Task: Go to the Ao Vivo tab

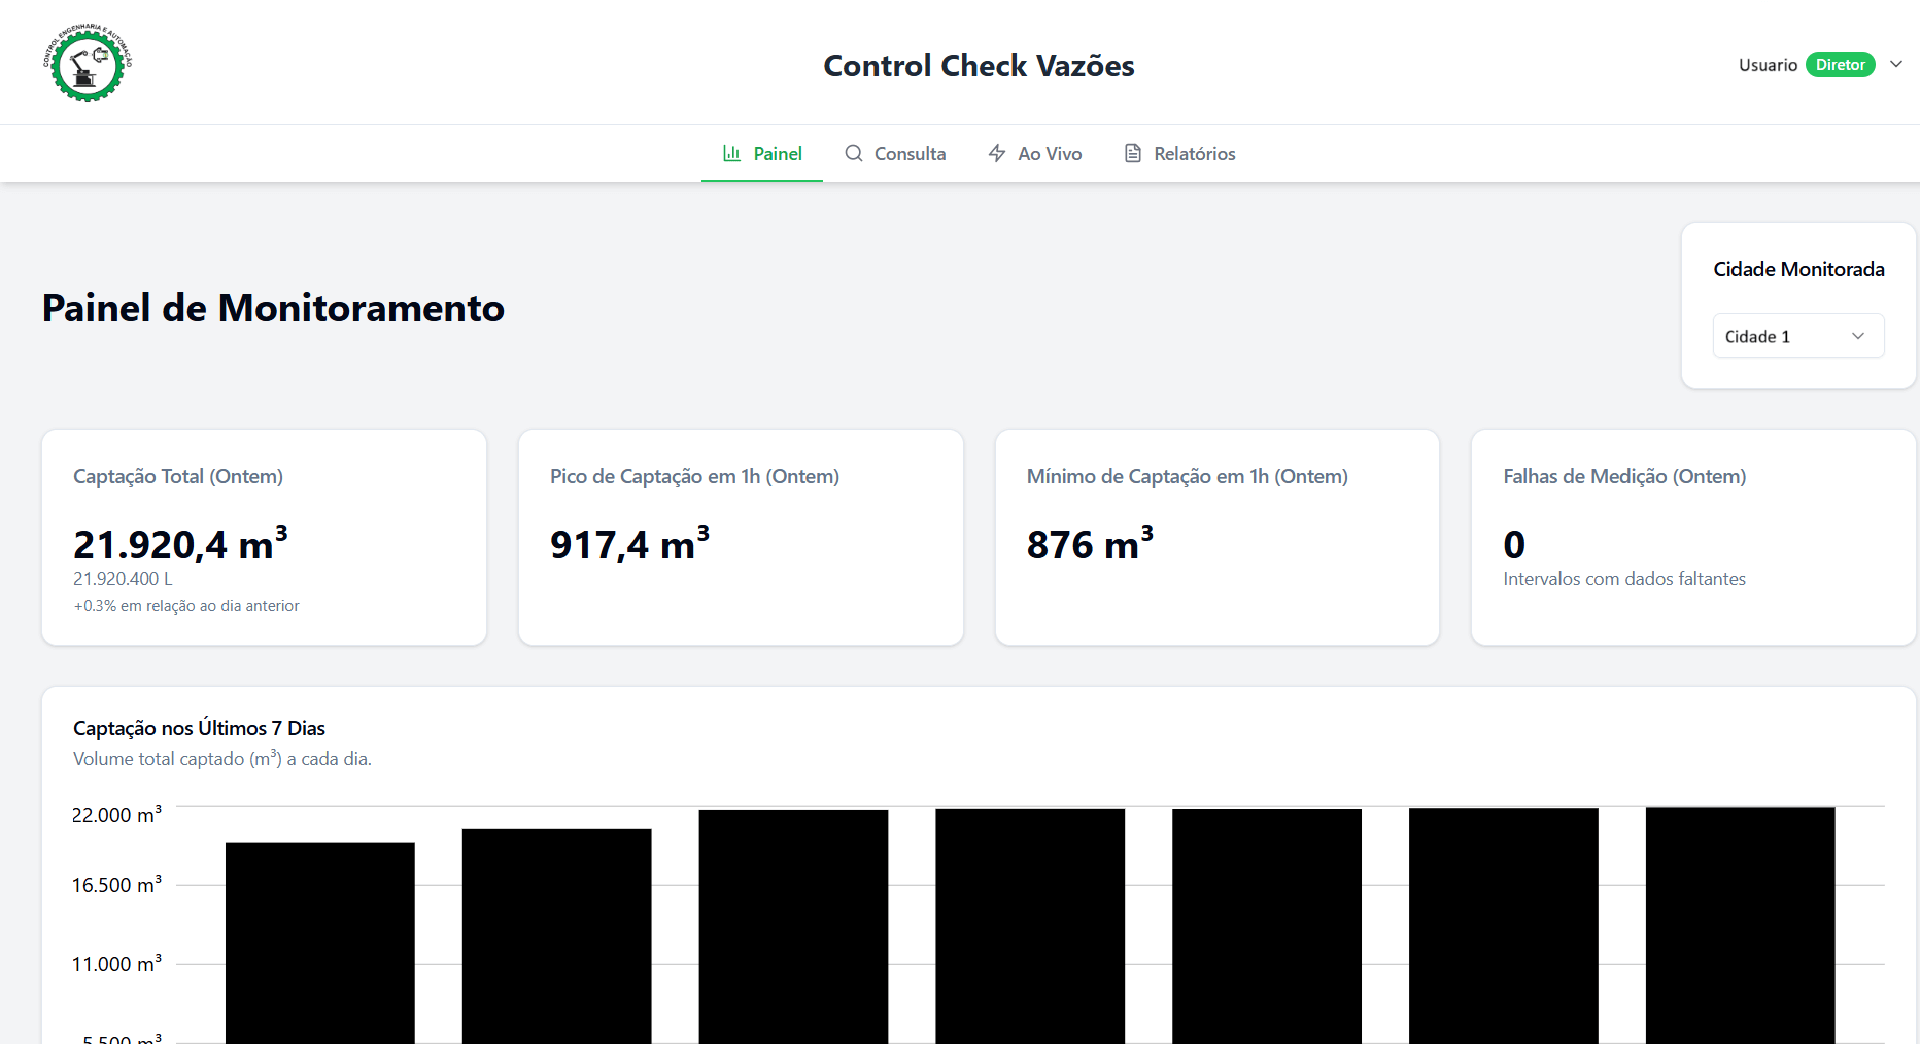Action: point(1035,154)
